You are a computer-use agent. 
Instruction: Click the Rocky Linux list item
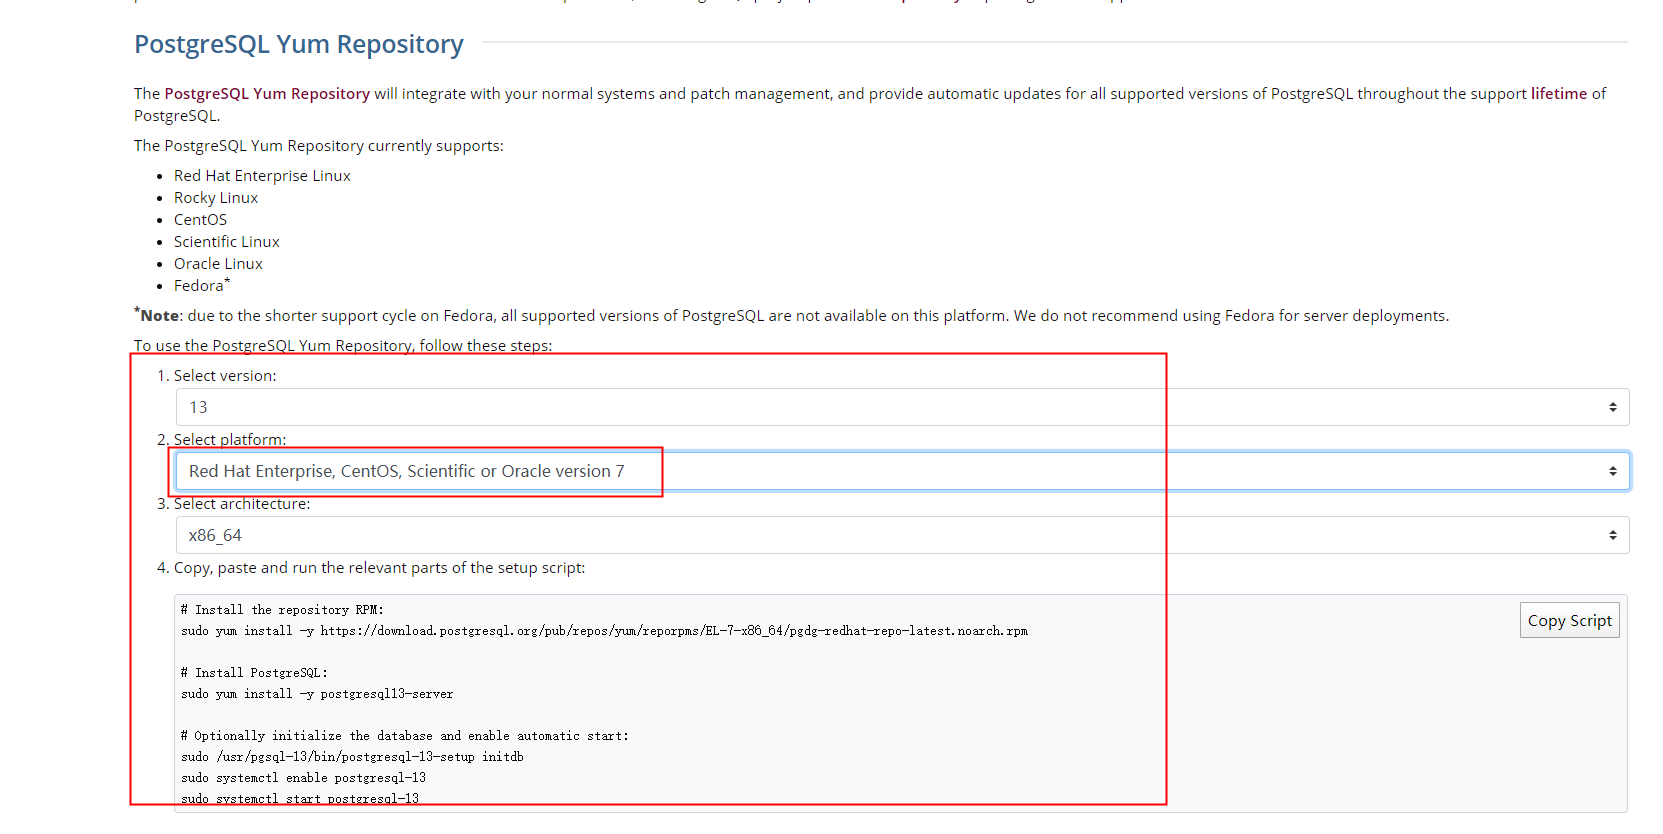tap(216, 197)
